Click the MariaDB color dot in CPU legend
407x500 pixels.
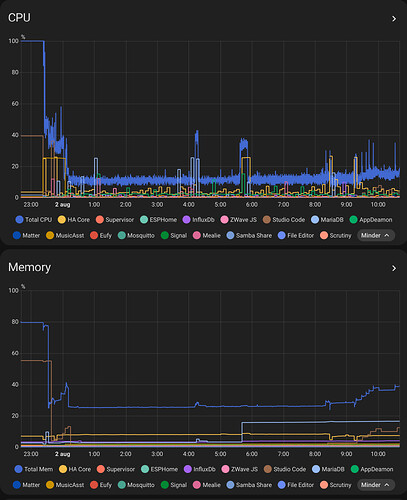click(315, 220)
